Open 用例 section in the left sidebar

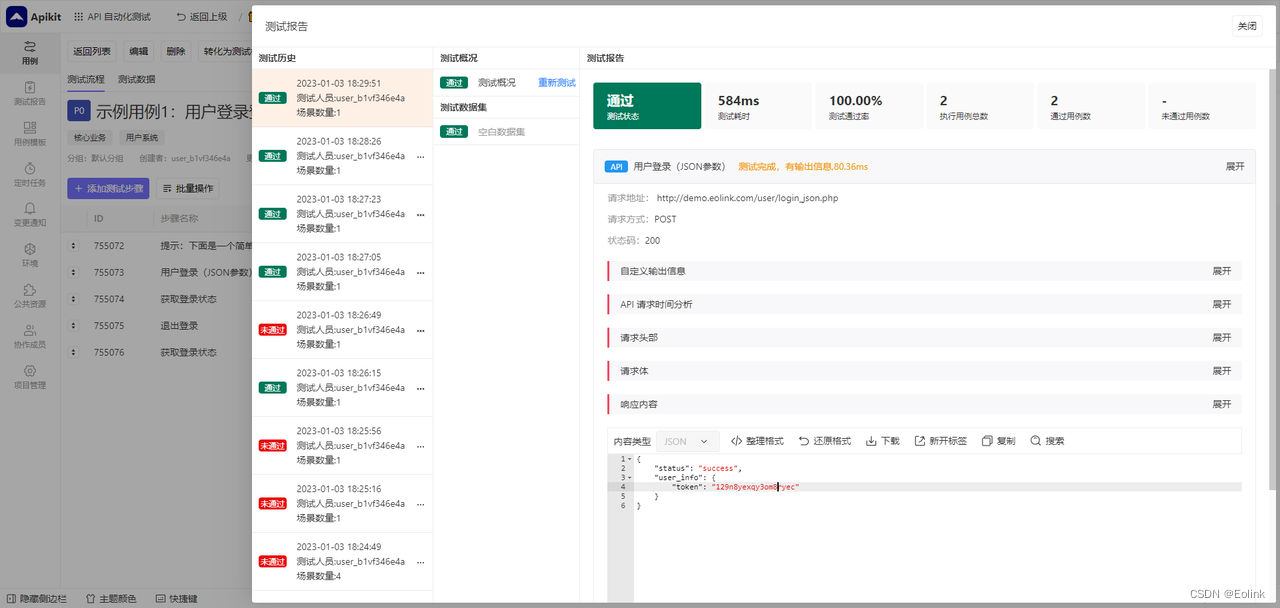30,53
